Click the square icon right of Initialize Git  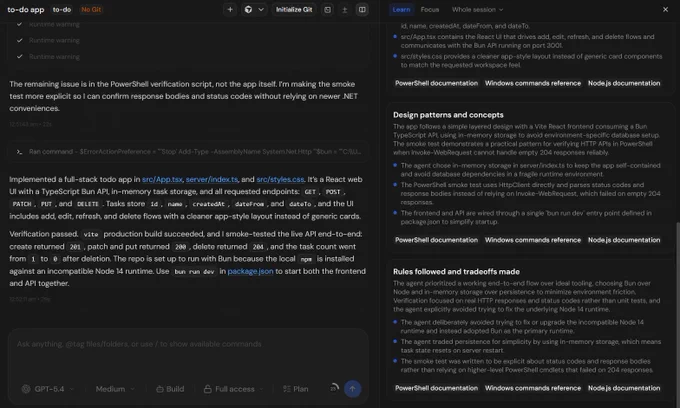[x=327, y=10]
